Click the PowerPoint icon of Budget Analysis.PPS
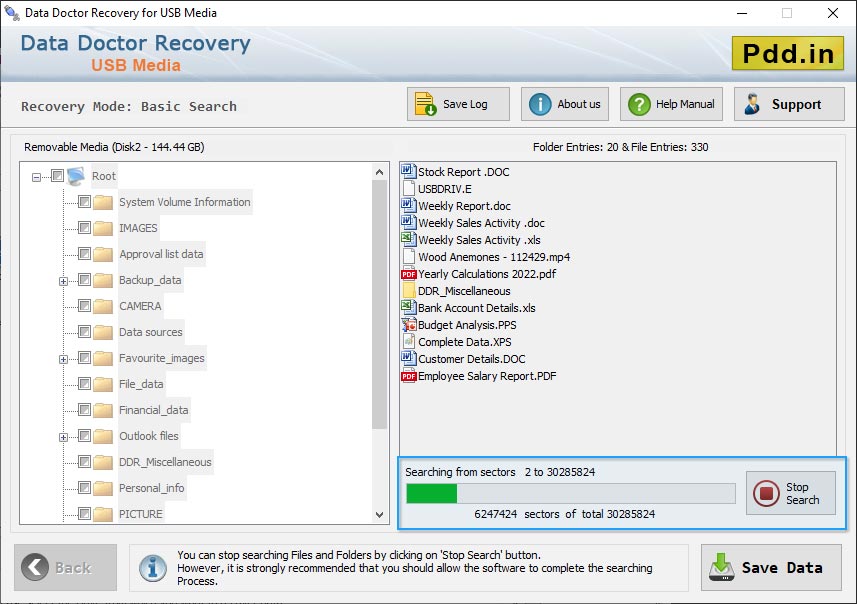The height and width of the screenshot is (604, 857). [408, 325]
